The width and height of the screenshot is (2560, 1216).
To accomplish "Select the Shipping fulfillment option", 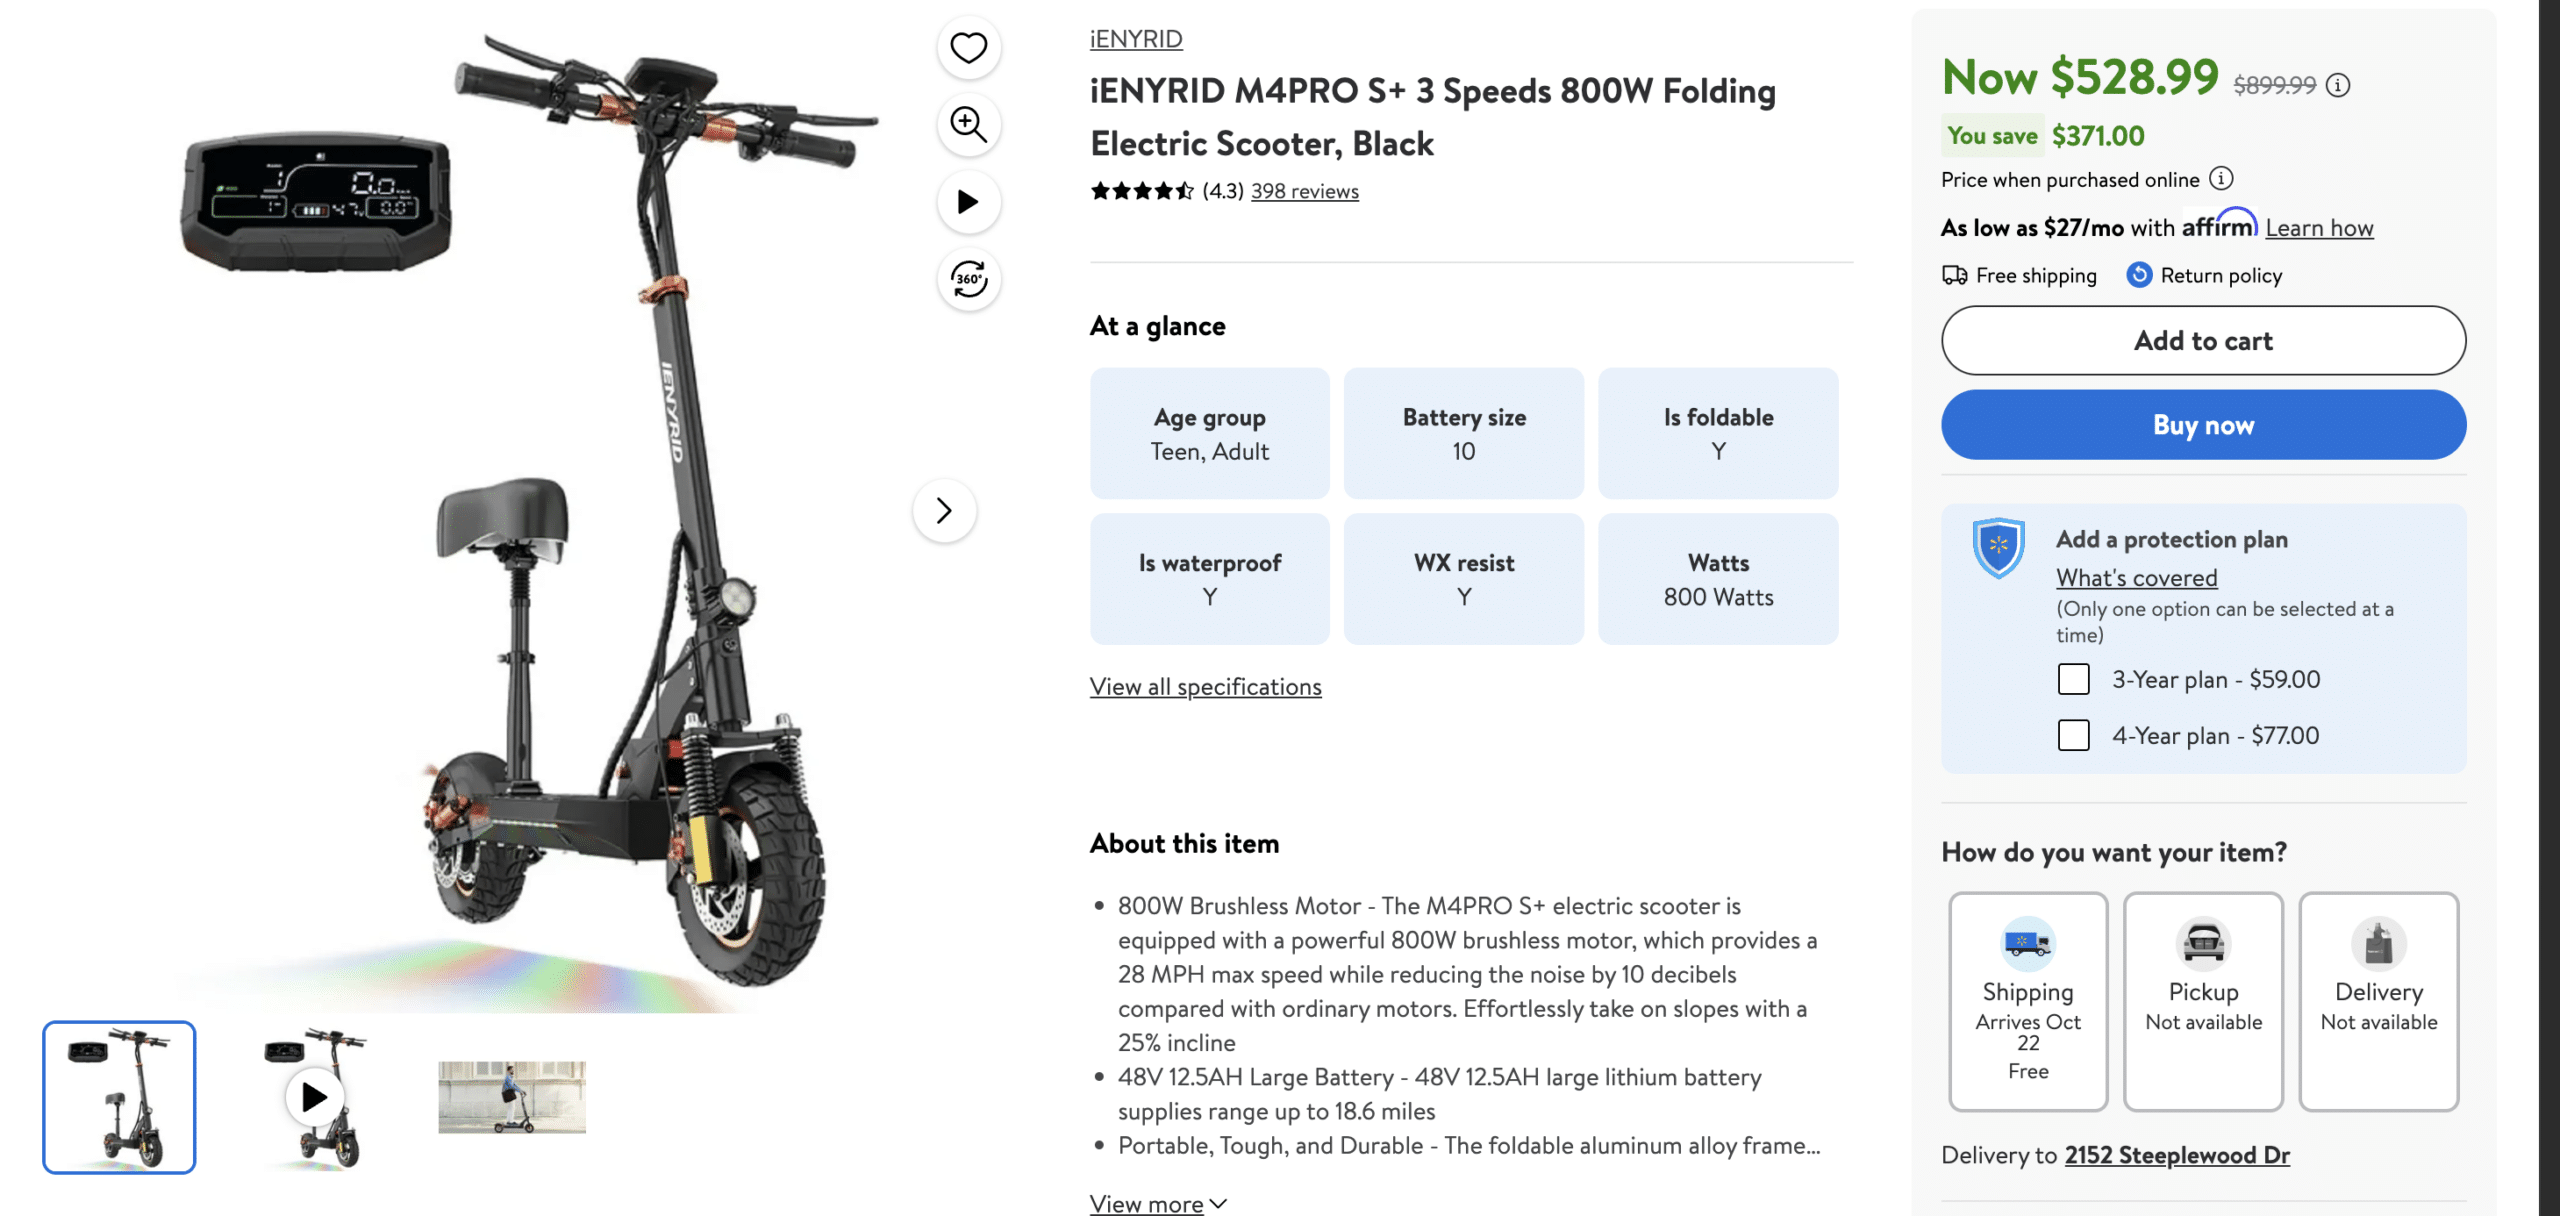I will [x=2028, y=1000].
